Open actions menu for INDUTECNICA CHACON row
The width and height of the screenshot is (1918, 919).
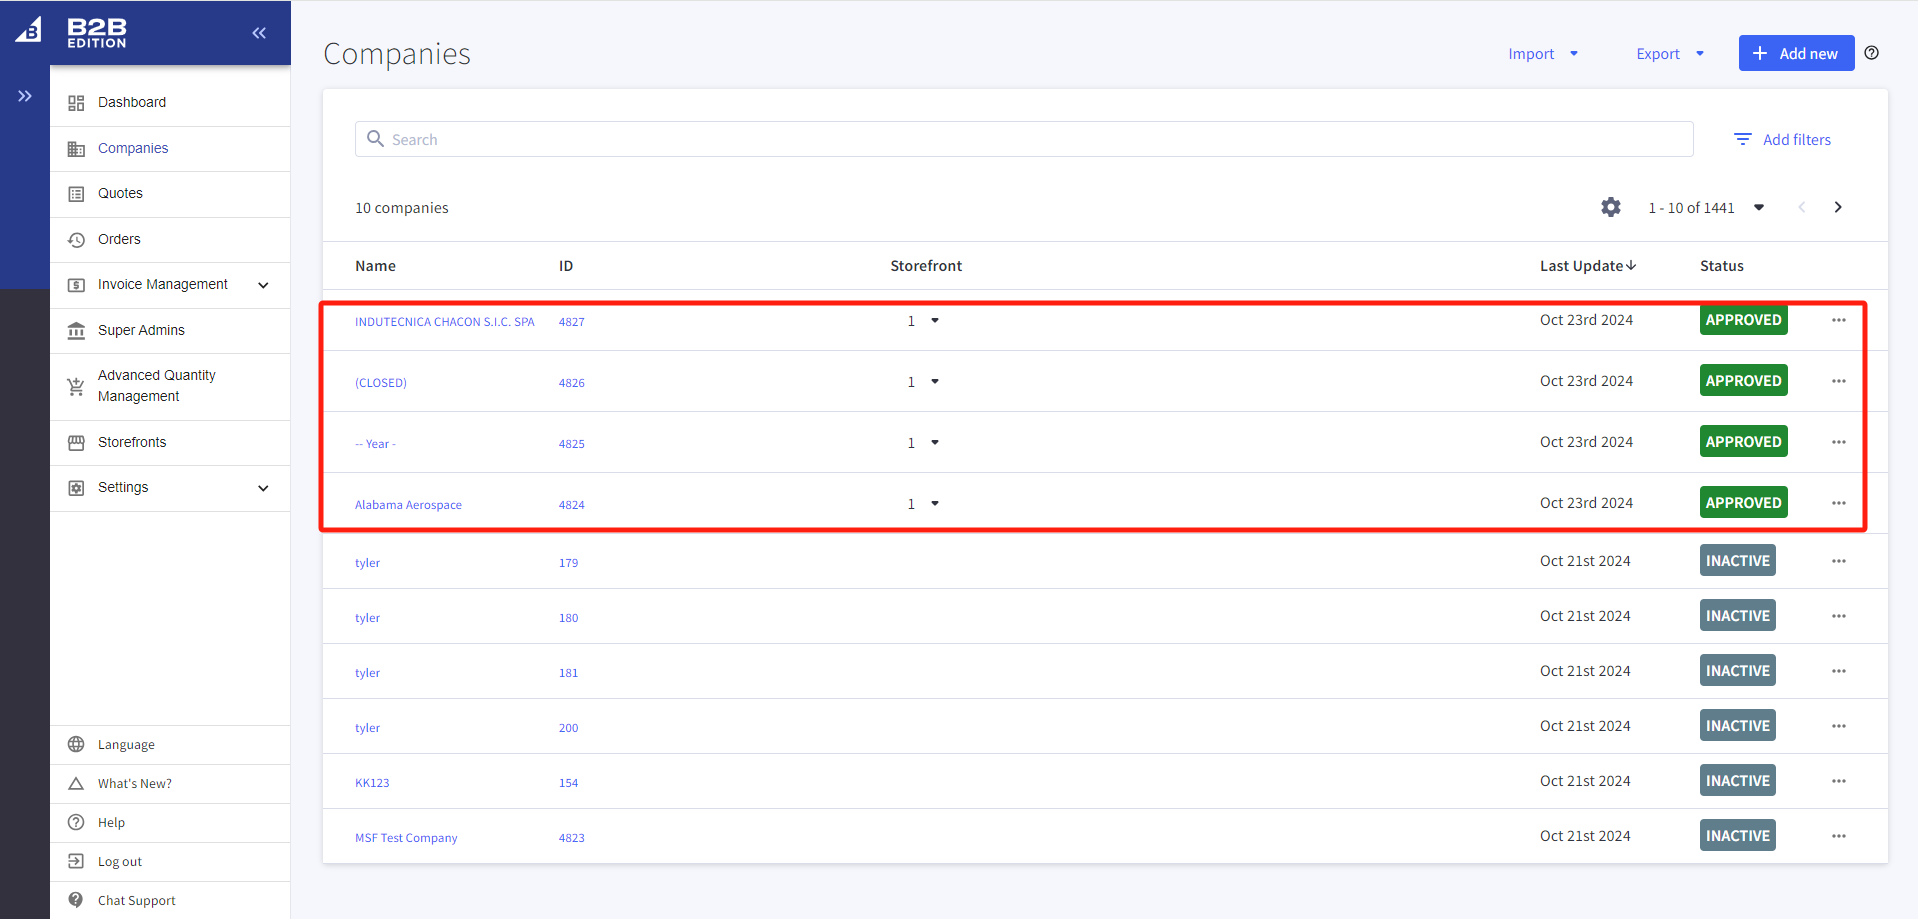[1839, 320]
